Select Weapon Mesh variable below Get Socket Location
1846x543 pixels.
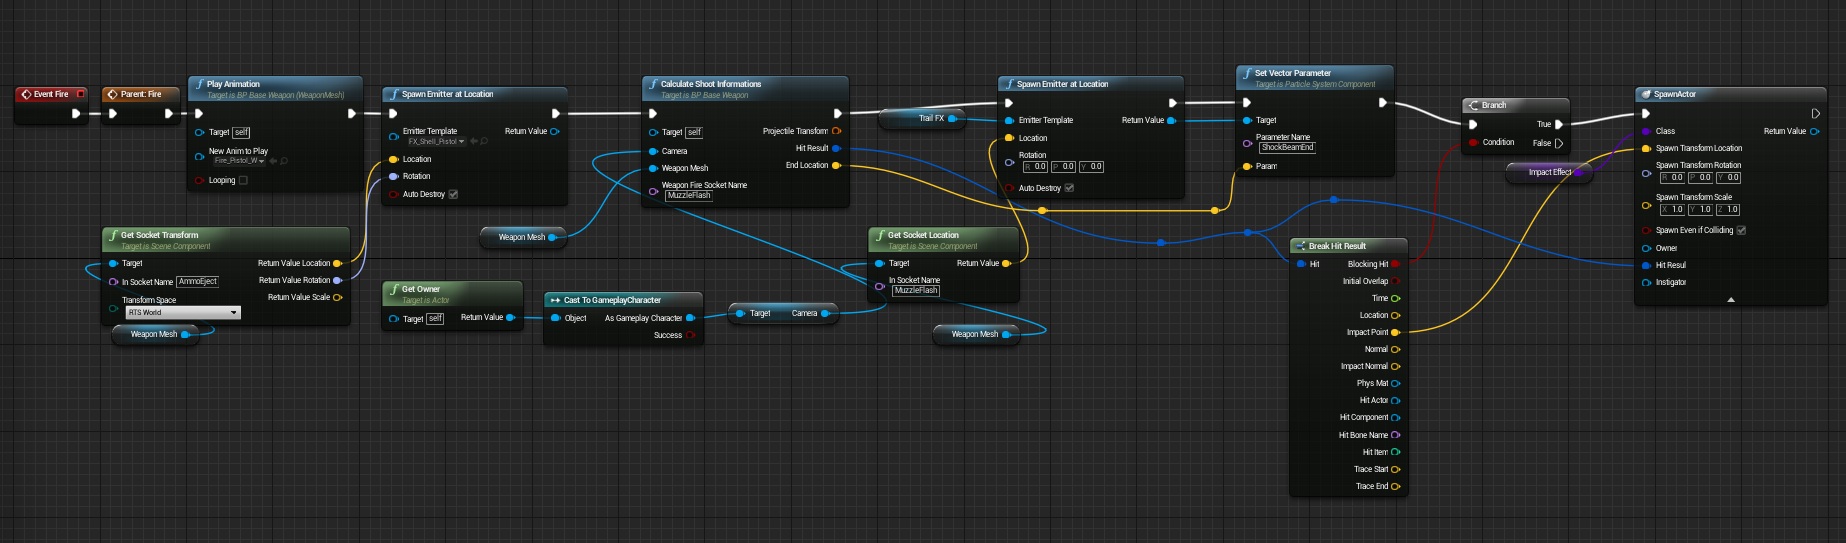pyautogui.click(x=975, y=334)
